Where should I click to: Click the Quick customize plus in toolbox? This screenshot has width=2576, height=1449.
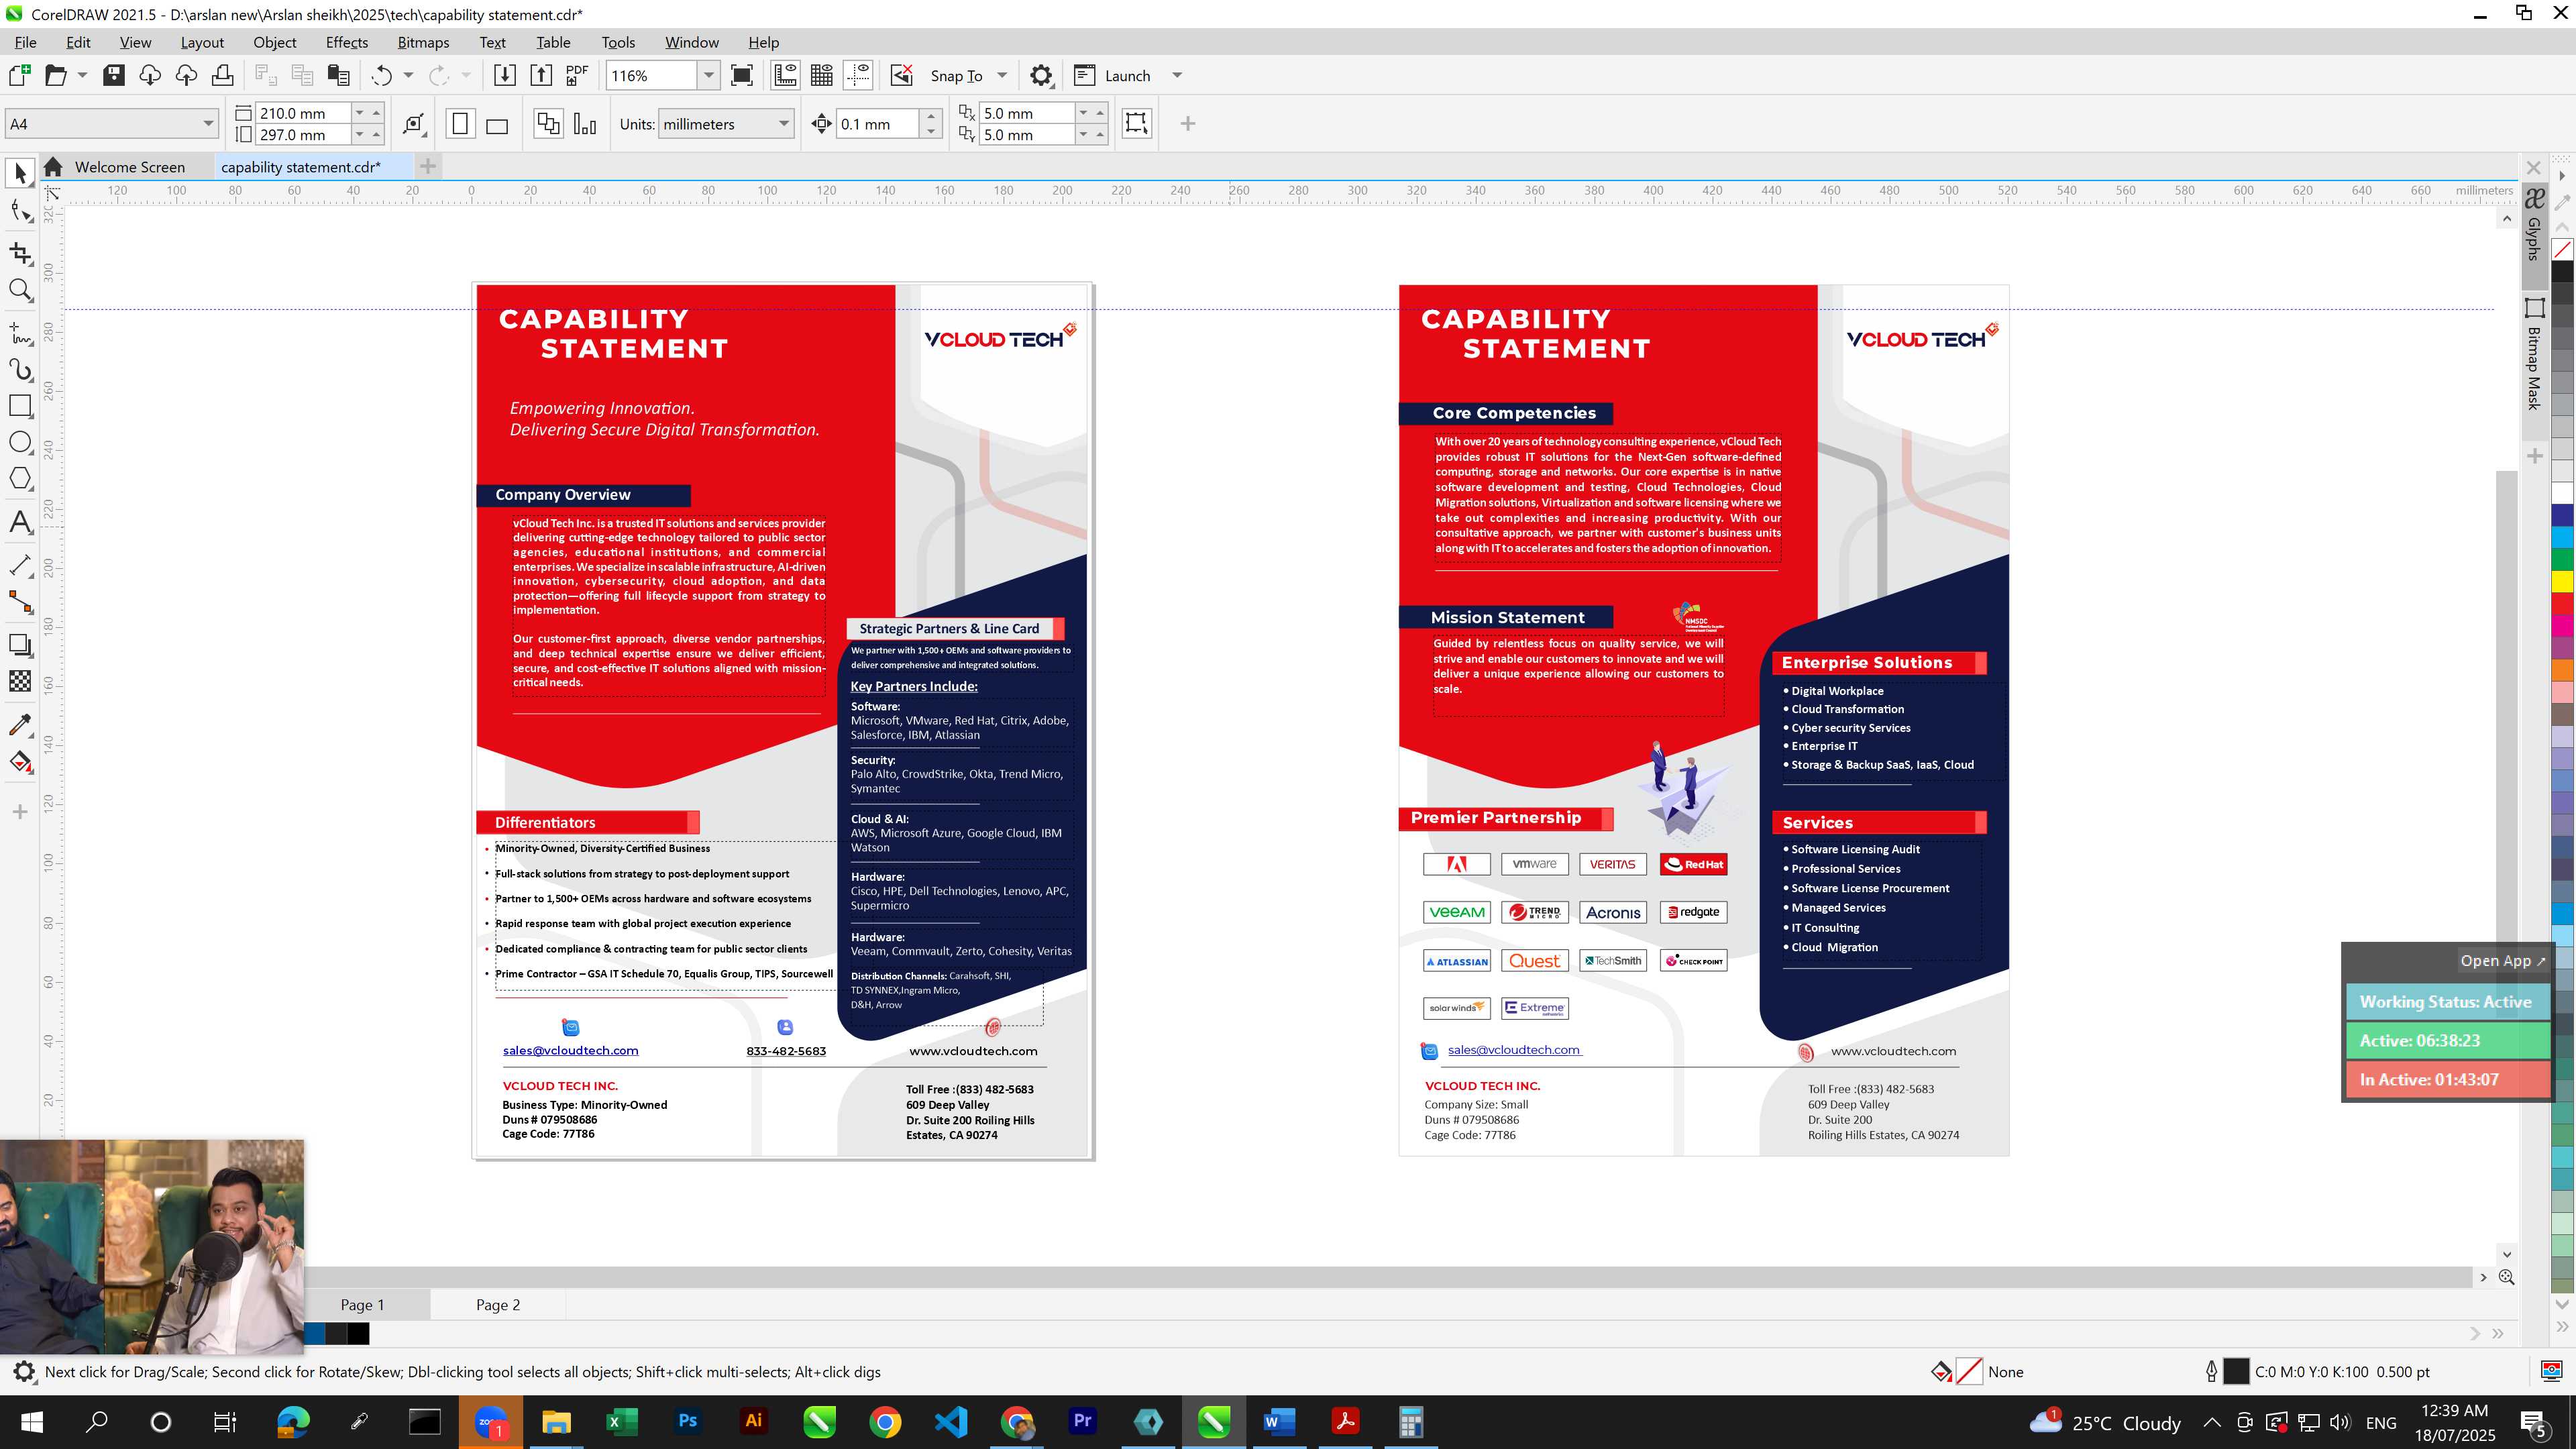click(x=20, y=812)
